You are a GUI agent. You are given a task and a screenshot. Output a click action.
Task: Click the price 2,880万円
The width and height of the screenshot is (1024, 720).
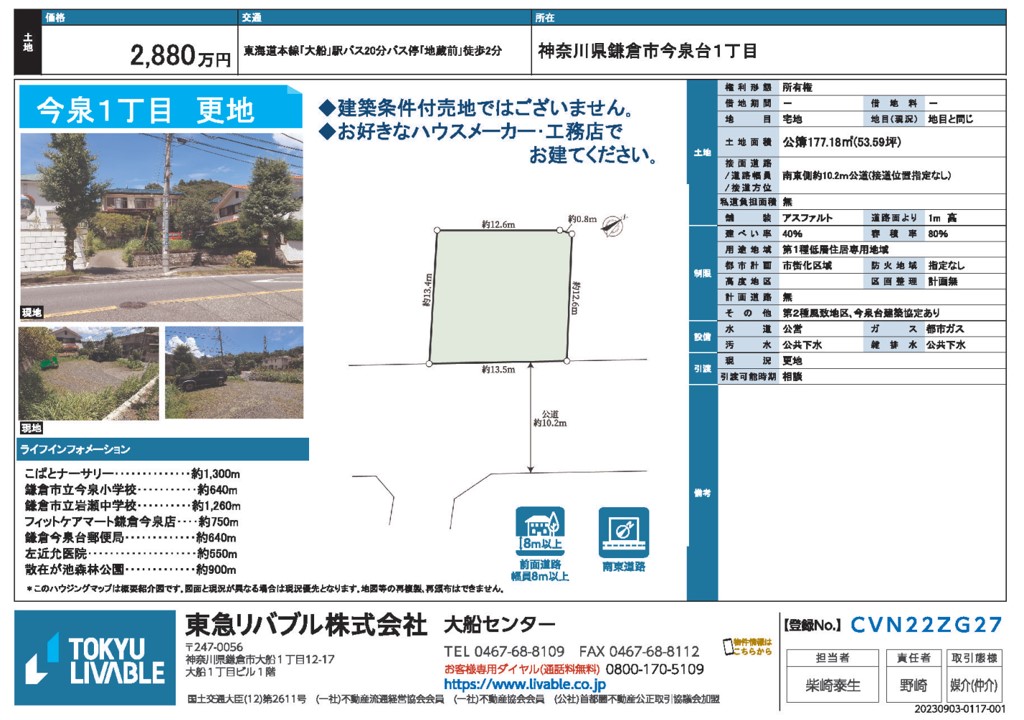tap(180, 57)
